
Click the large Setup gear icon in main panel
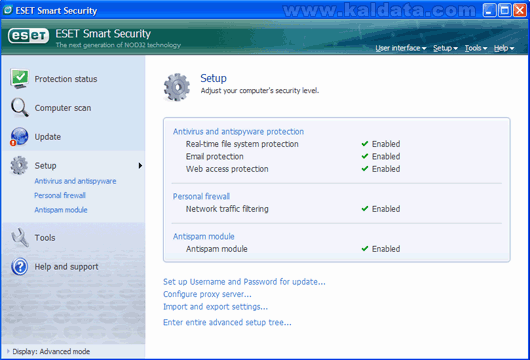177,87
